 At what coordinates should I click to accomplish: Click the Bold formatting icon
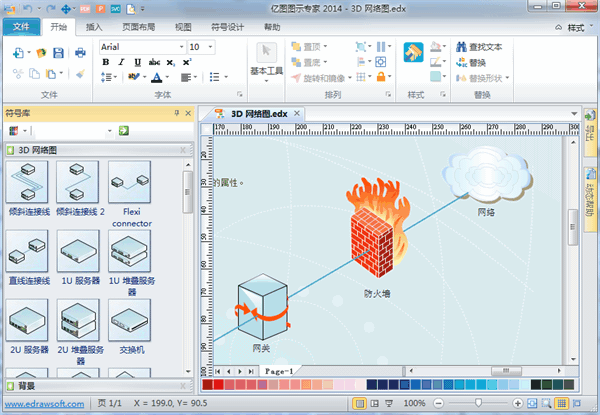pyautogui.click(x=106, y=62)
